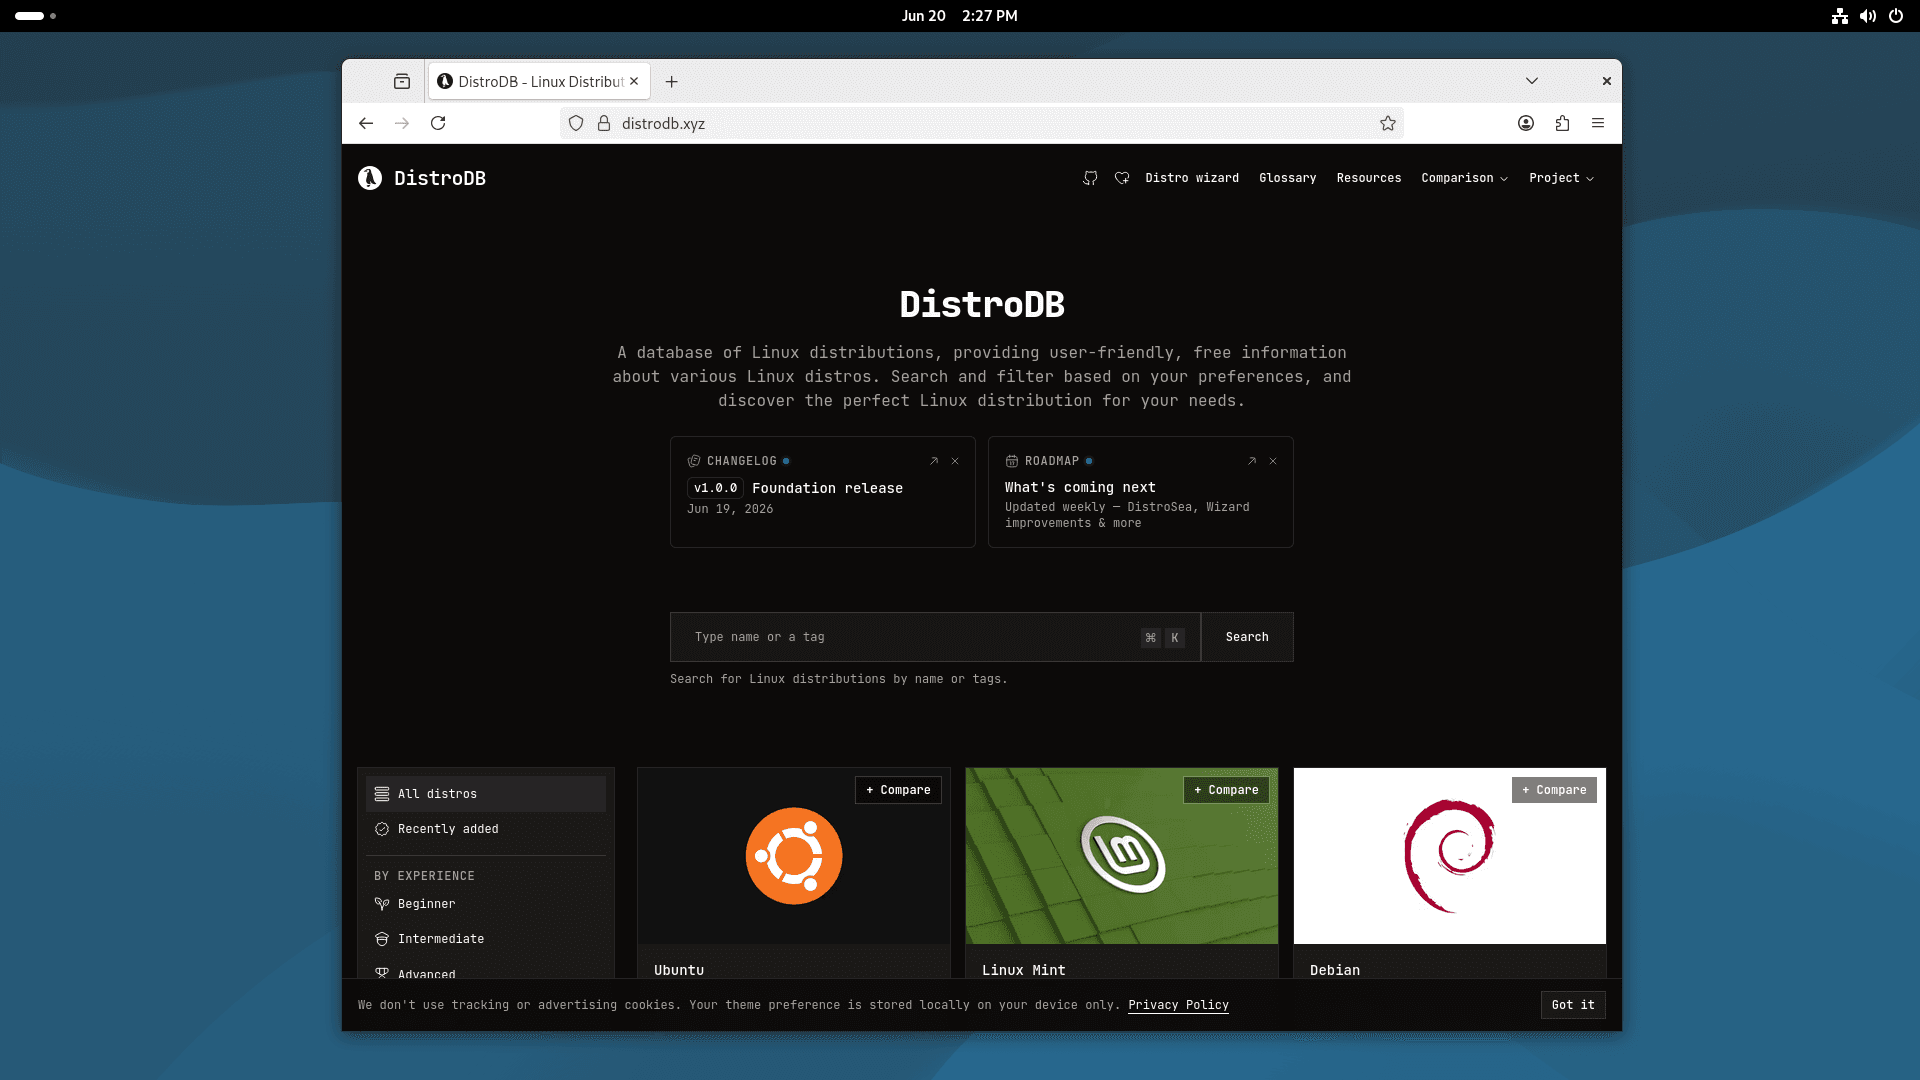Image resolution: width=1920 pixels, height=1080 pixels.
Task: Bookmark the page with the star icon
Action: pyautogui.click(x=1388, y=123)
